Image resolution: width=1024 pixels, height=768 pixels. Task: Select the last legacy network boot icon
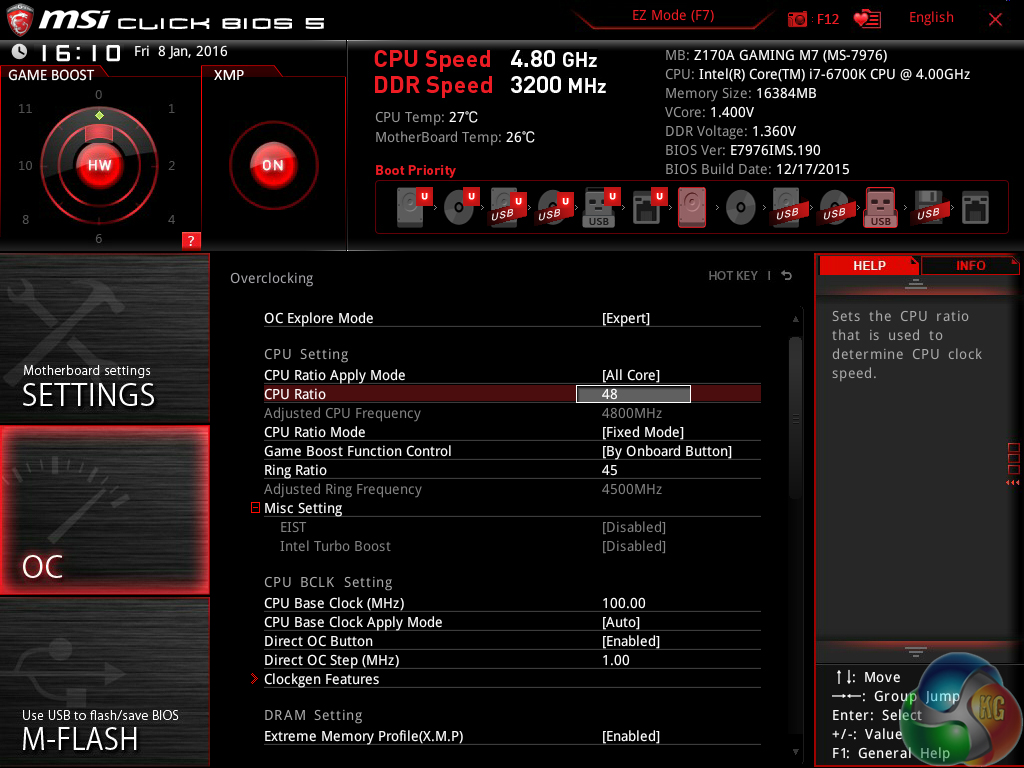(x=975, y=208)
